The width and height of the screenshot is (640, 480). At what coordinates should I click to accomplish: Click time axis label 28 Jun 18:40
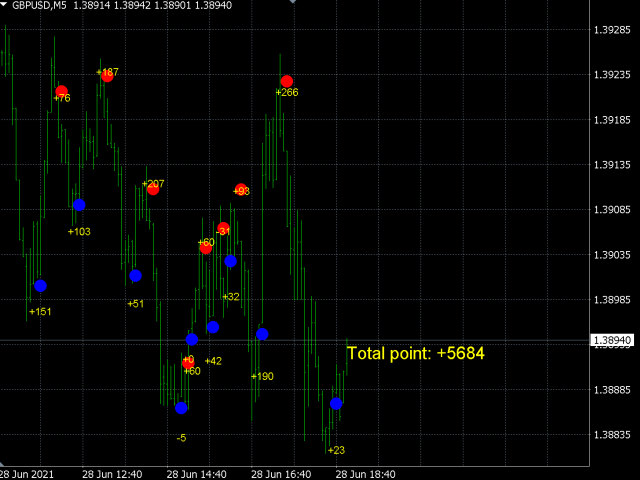click(365, 474)
